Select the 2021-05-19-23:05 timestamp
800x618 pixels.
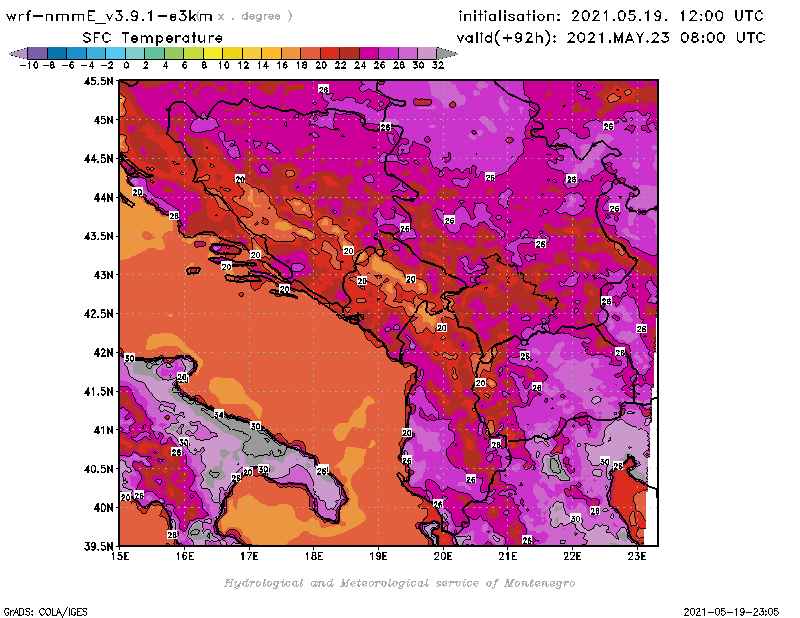coord(731,612)
